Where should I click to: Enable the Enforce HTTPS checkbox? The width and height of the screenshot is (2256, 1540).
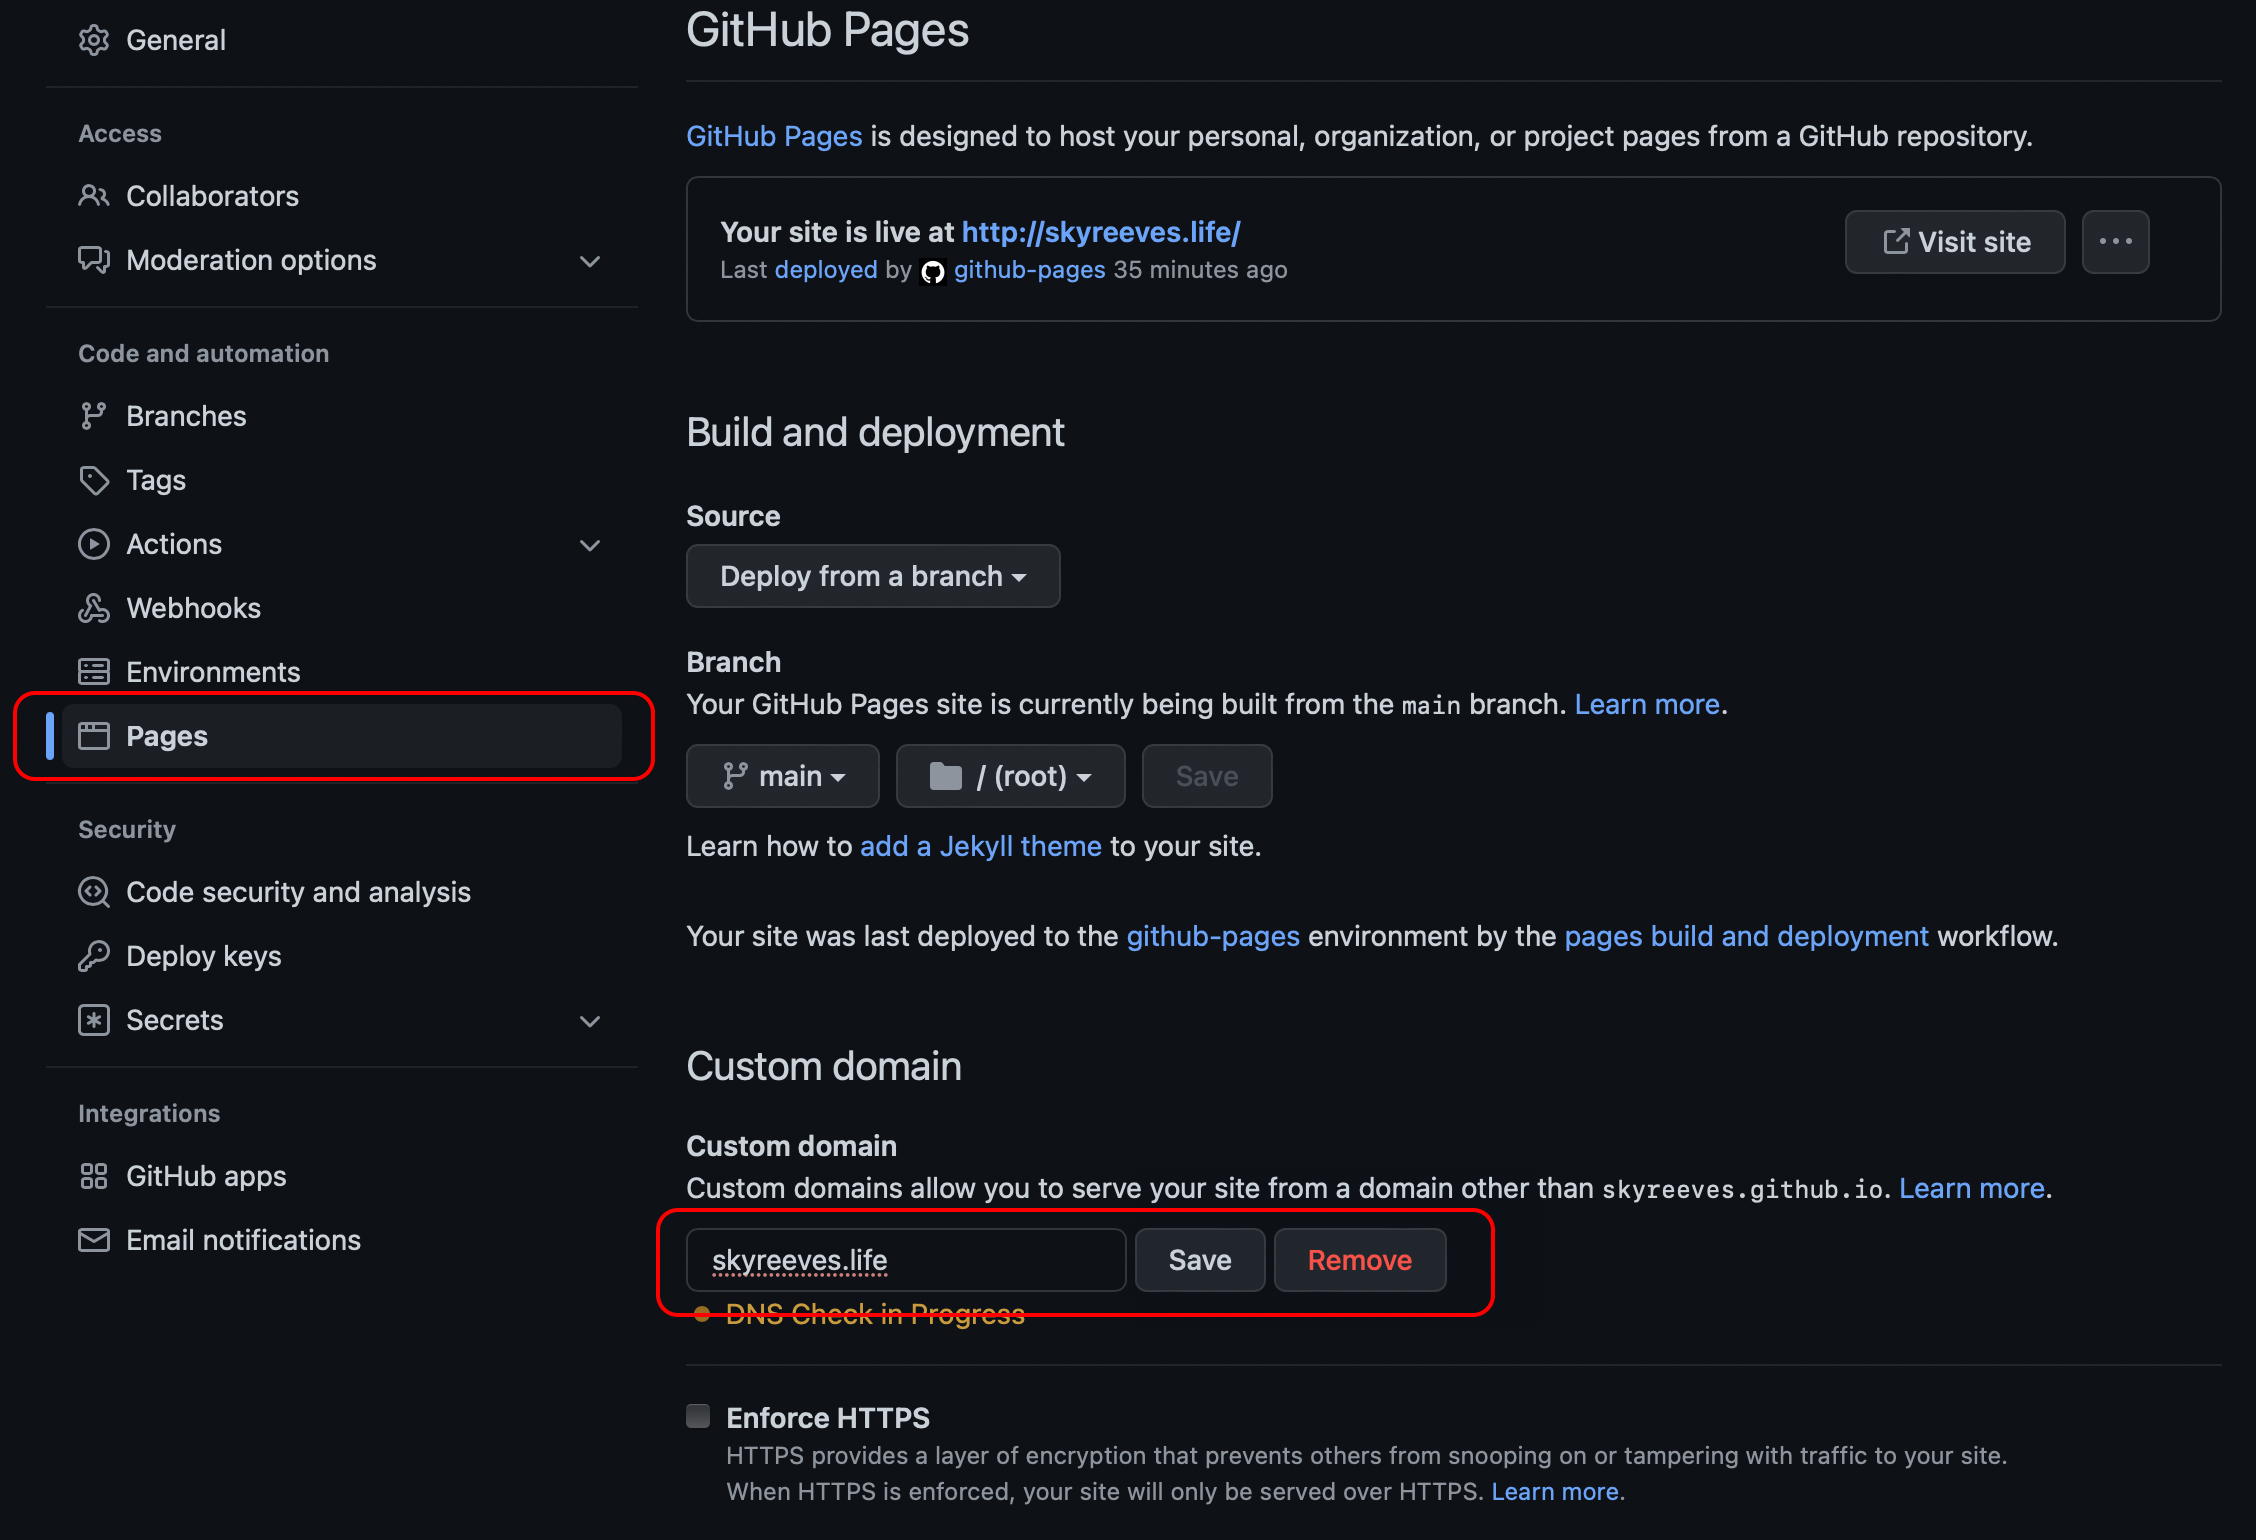point(698,1416)
